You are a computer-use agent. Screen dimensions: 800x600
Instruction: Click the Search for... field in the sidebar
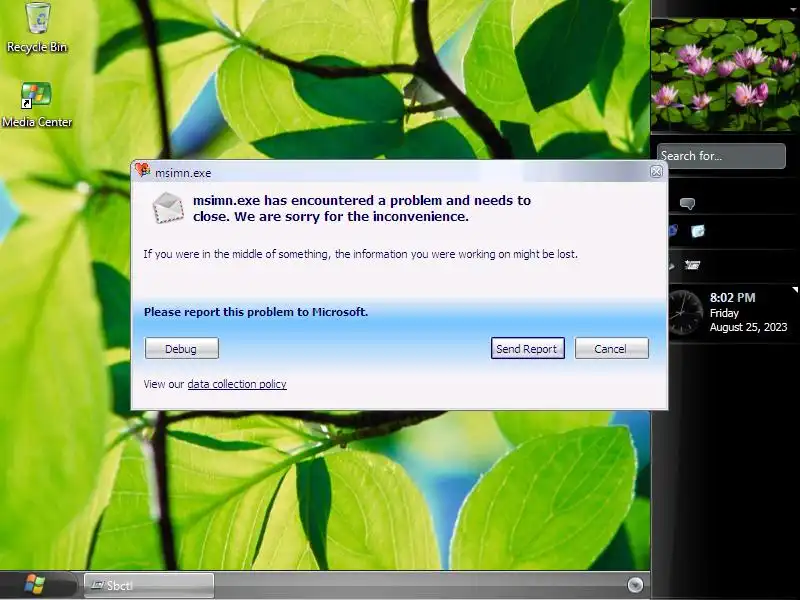coord(721,156)
